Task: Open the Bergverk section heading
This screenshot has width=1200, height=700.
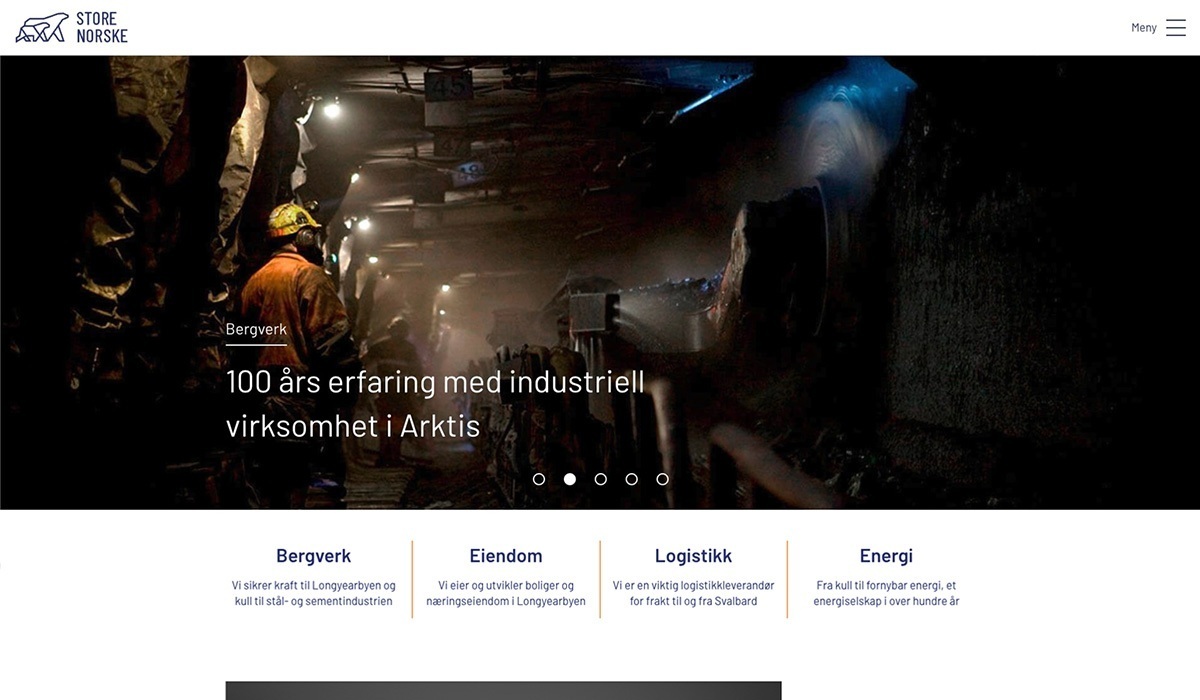Action: pyautogui.click(x=314, y=556)
